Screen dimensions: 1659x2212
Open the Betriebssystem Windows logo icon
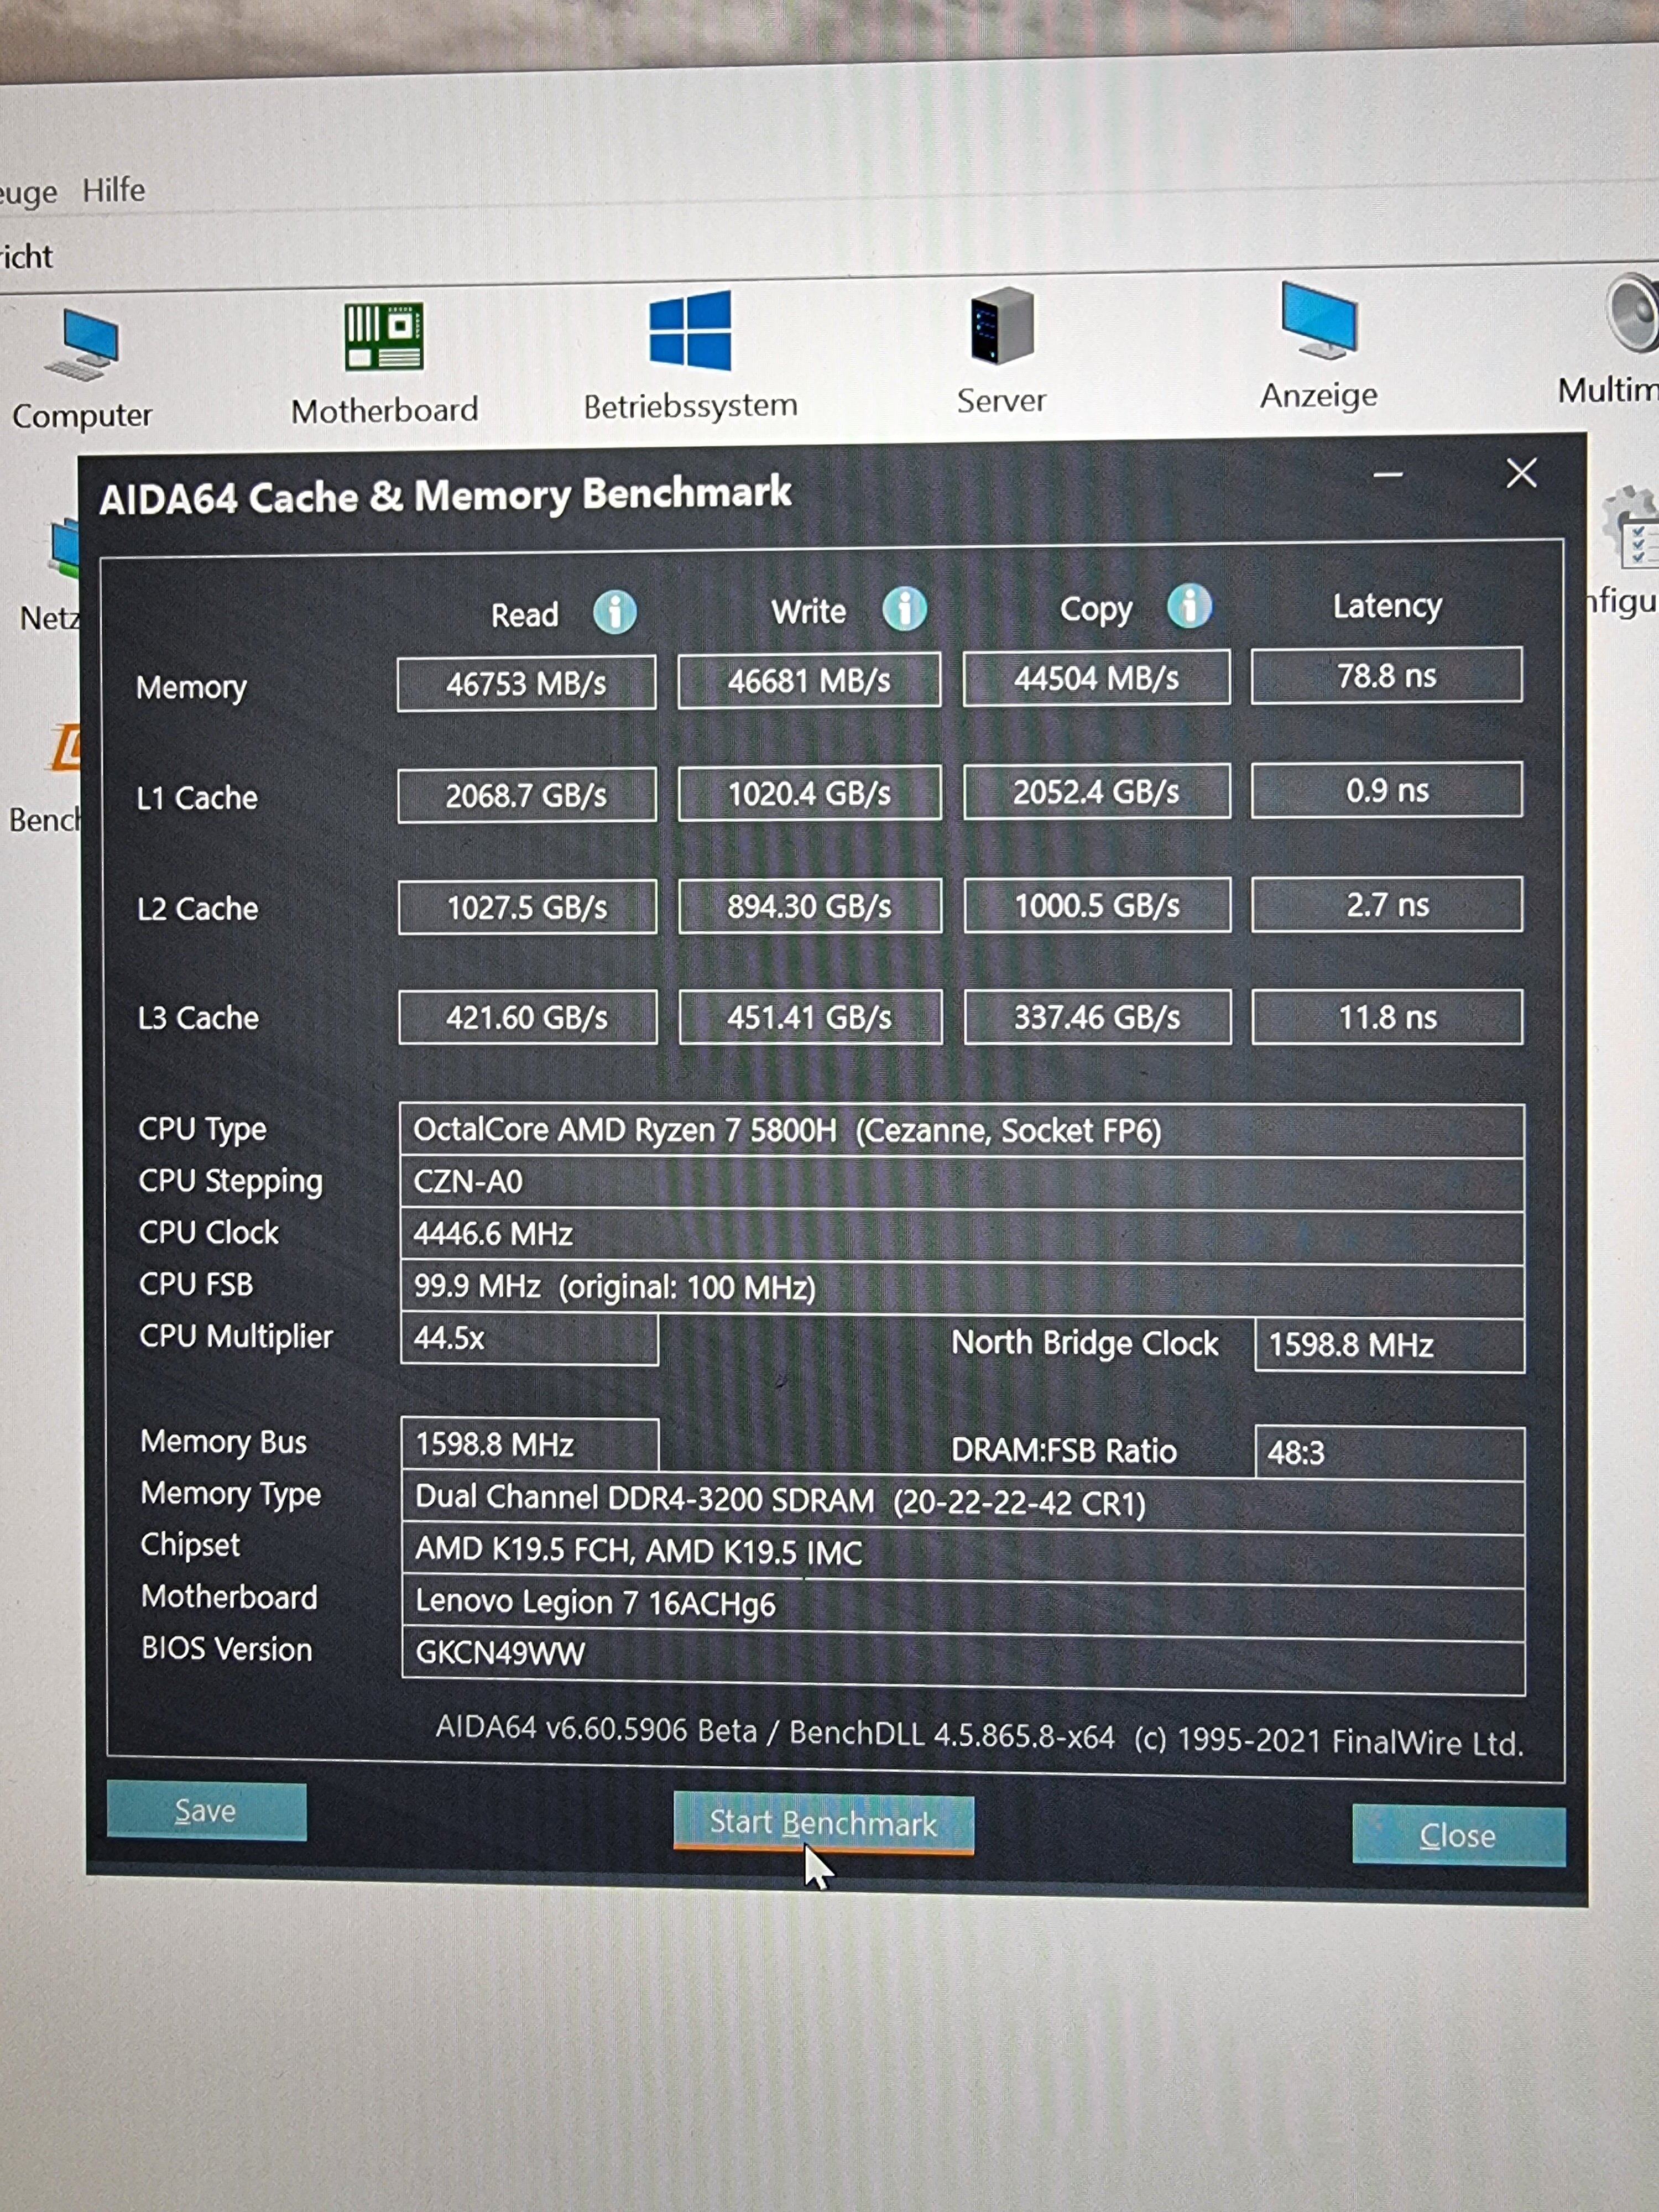click(690, 330)
